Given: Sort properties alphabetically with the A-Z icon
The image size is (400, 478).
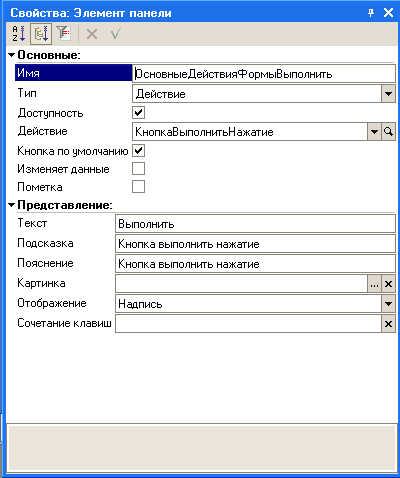Looking at the screenshot, I should click(19, 34).
